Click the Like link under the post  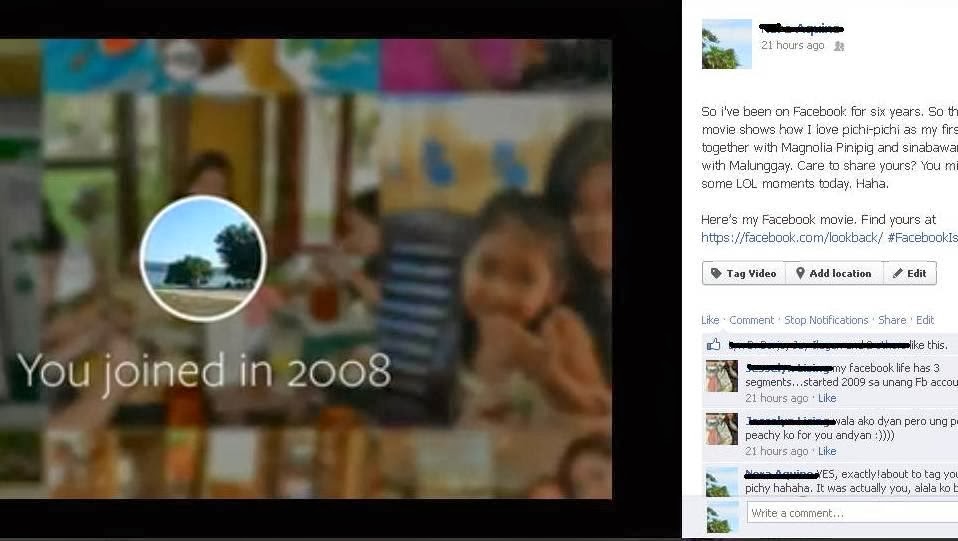[710, 320]
